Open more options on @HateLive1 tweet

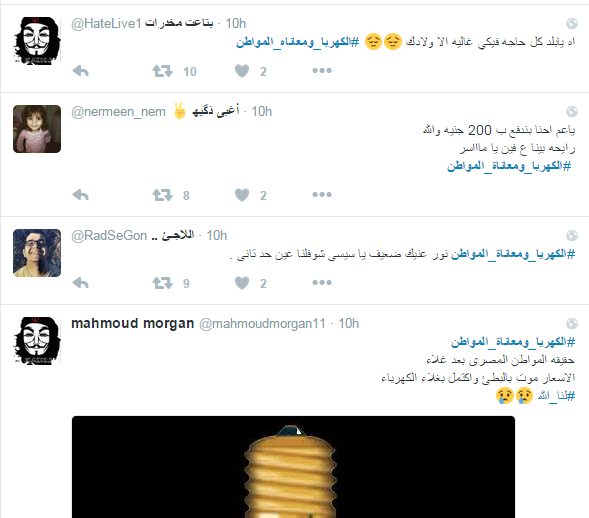coord(322,71)
